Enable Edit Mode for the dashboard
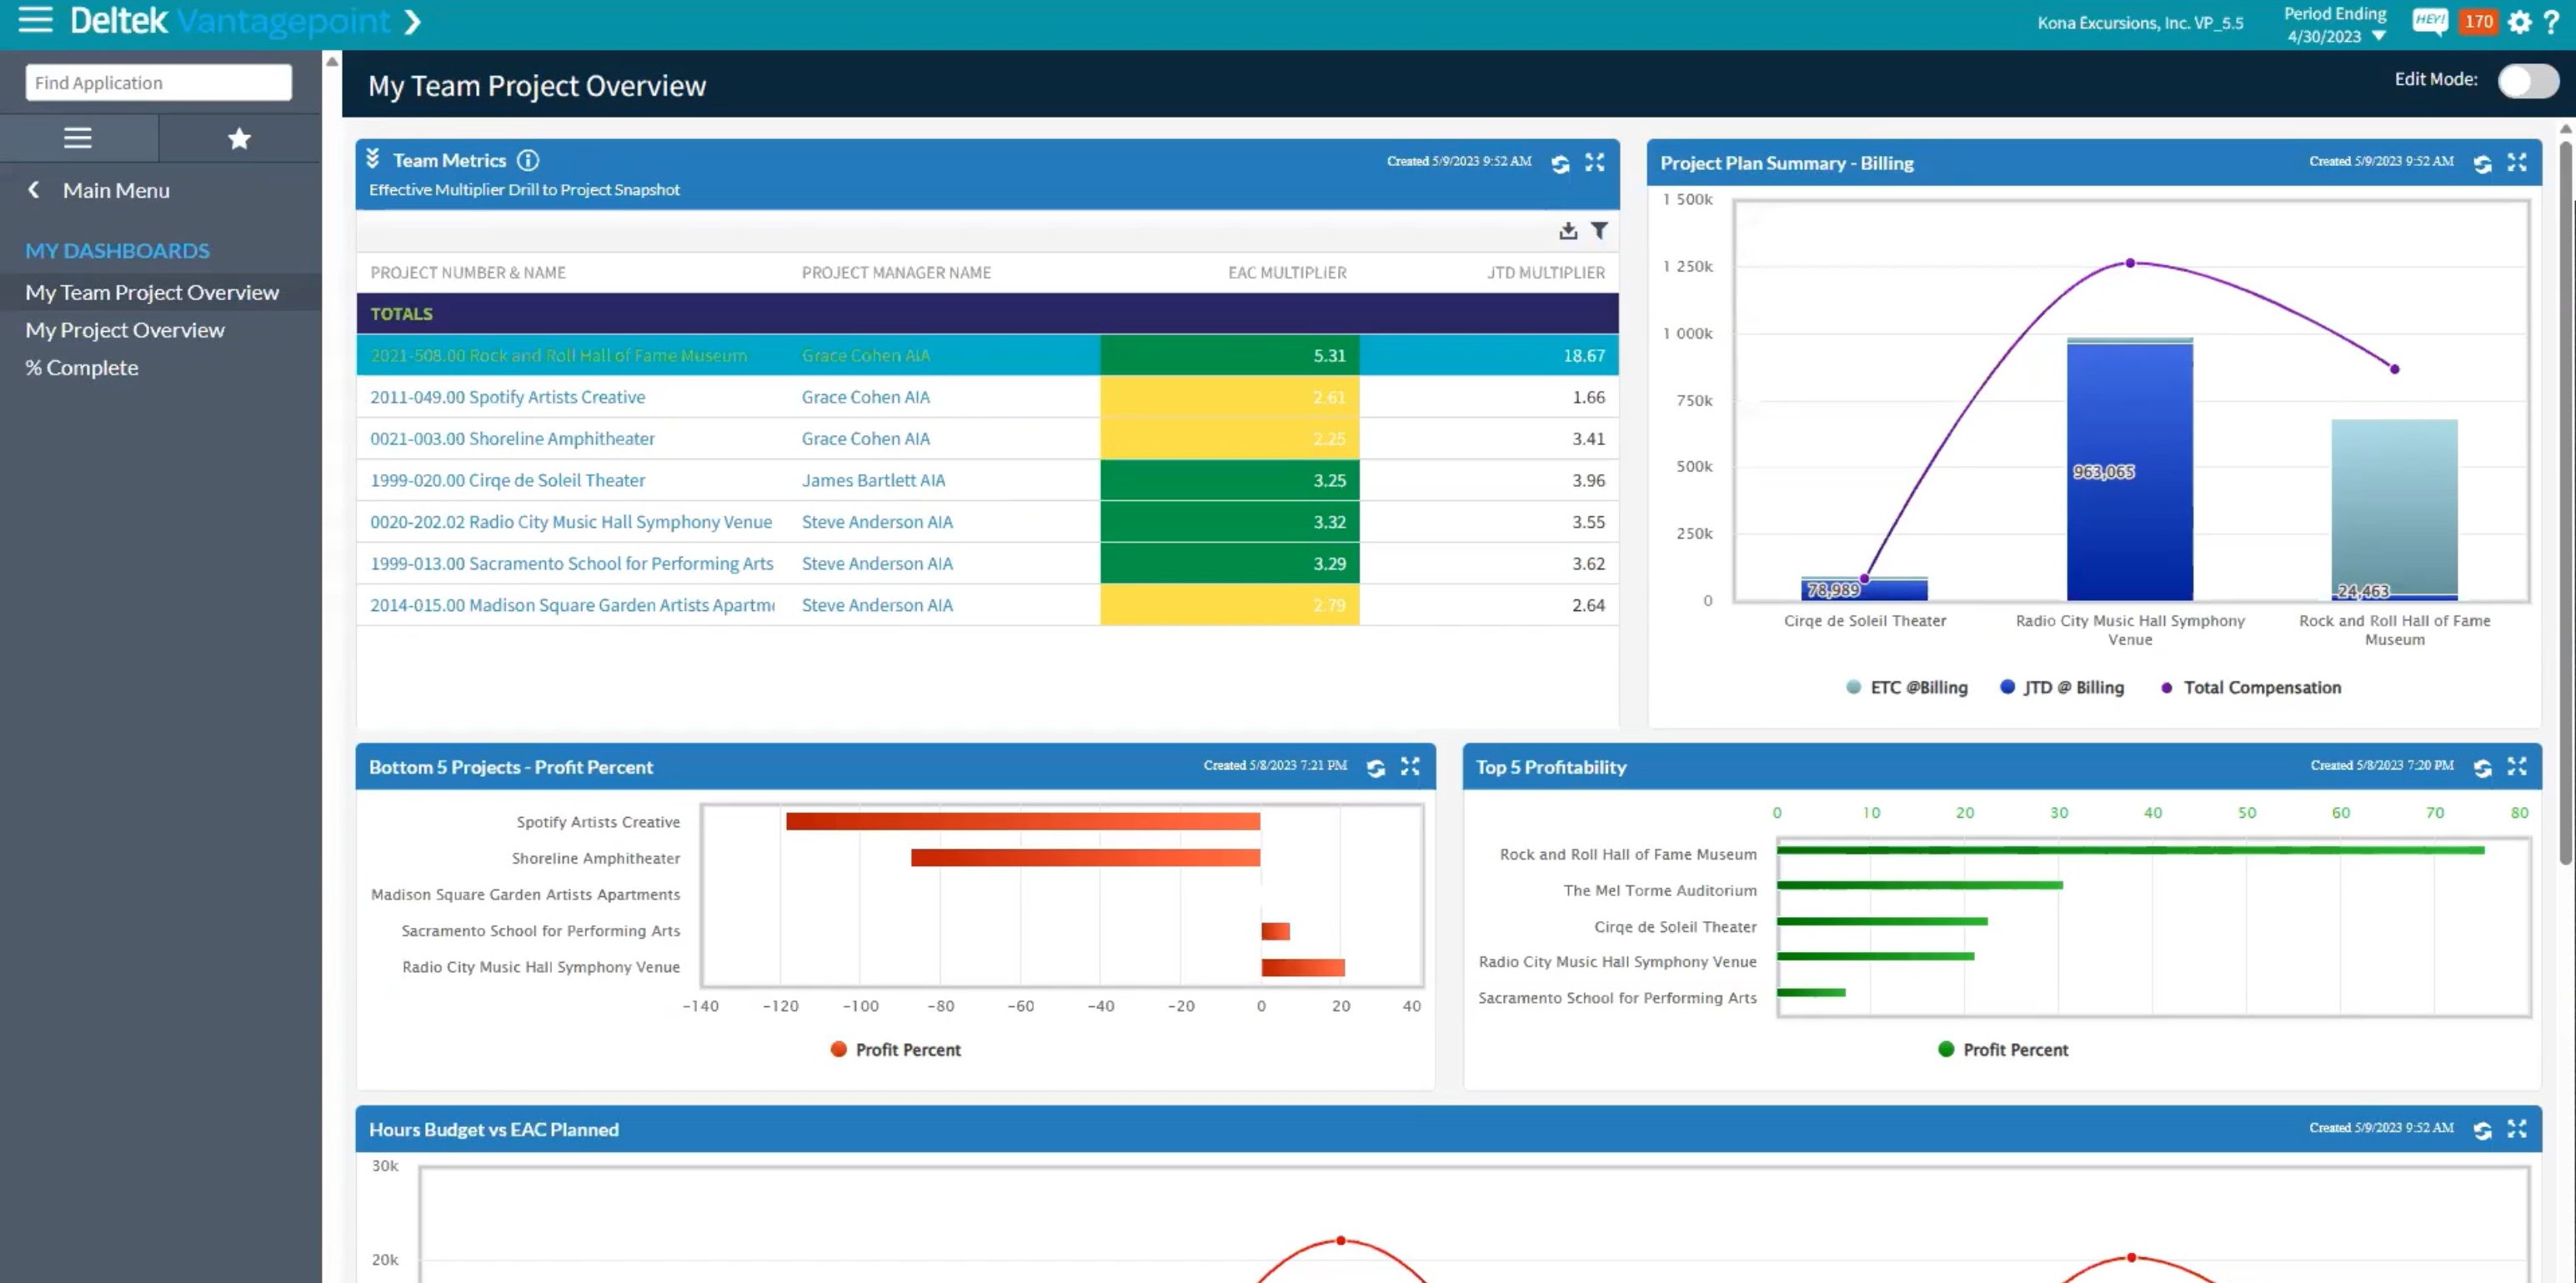 click(x=2528, y=82)
